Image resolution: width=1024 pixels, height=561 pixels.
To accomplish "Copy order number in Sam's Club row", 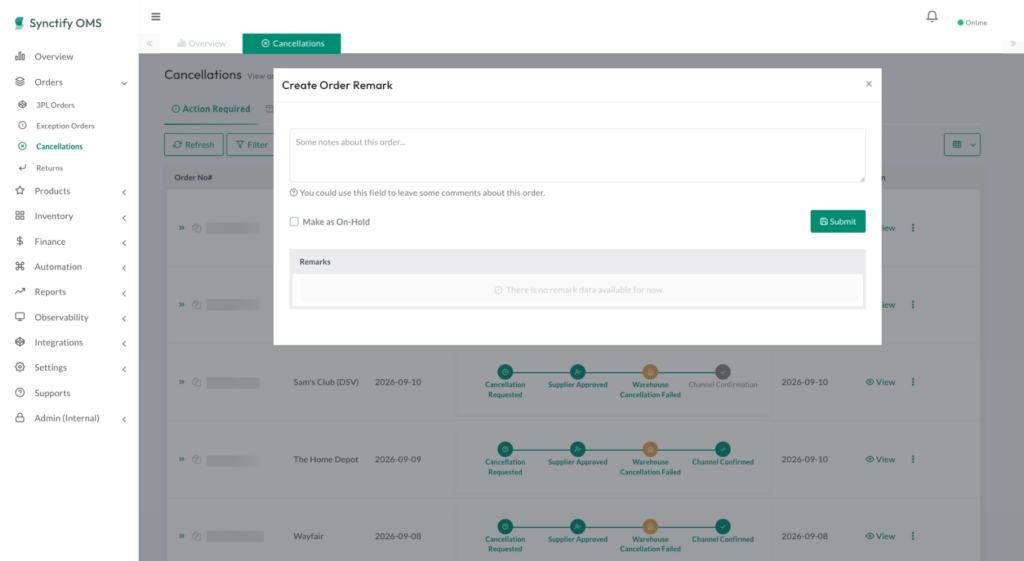I will point(197,382).
